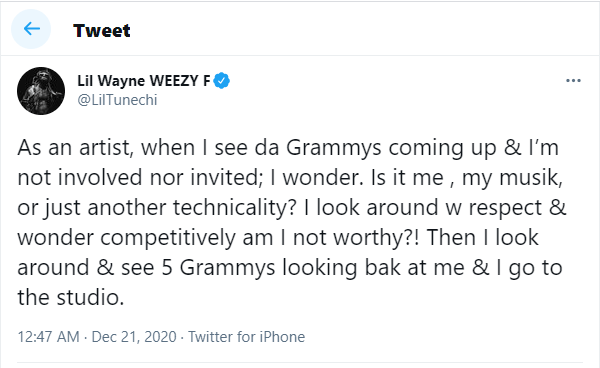The height and width of the screenshot is (368, 600).
Task: Select the phrase 'just another technicality?'
Action: click(170, 208)
